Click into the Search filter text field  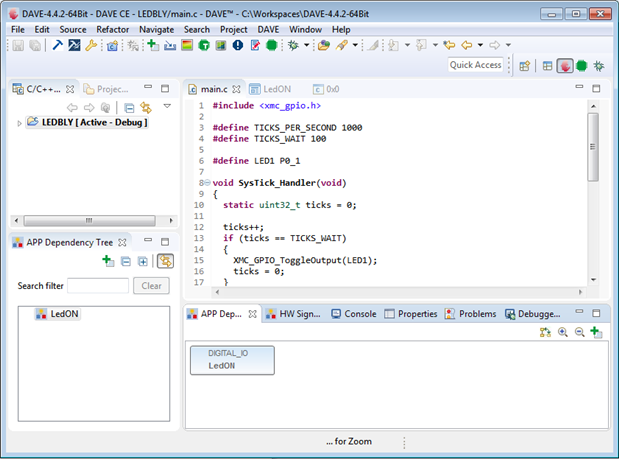(x=97, y=286)
